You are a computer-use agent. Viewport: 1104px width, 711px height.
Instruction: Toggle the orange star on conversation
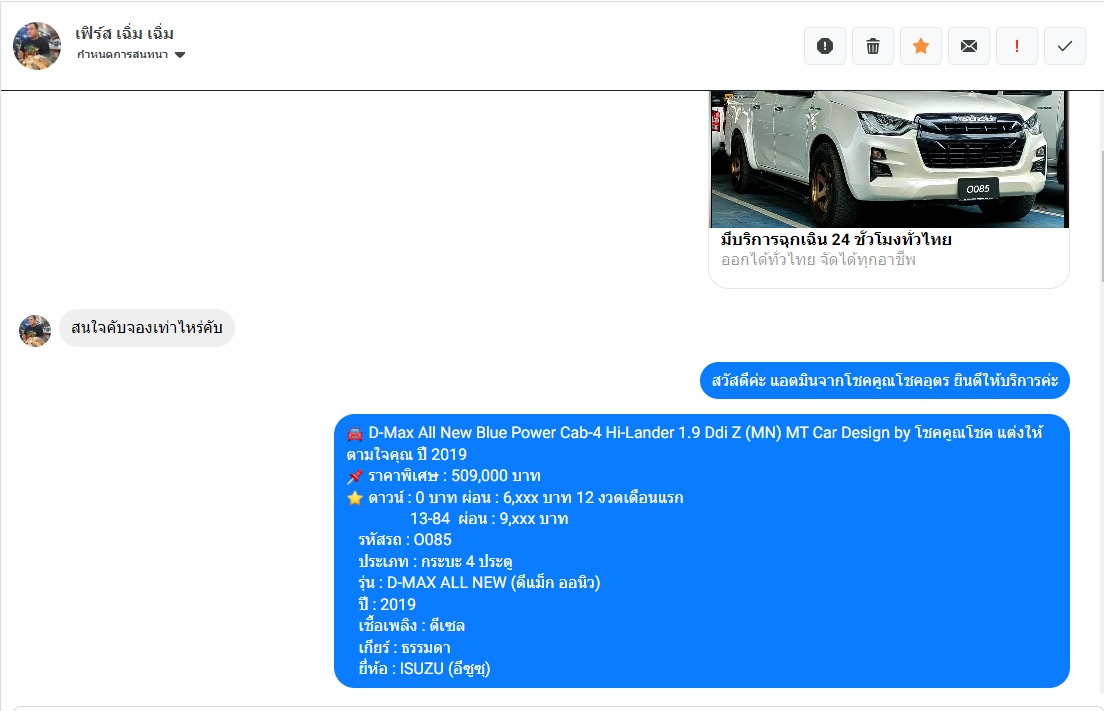(921, 46)
